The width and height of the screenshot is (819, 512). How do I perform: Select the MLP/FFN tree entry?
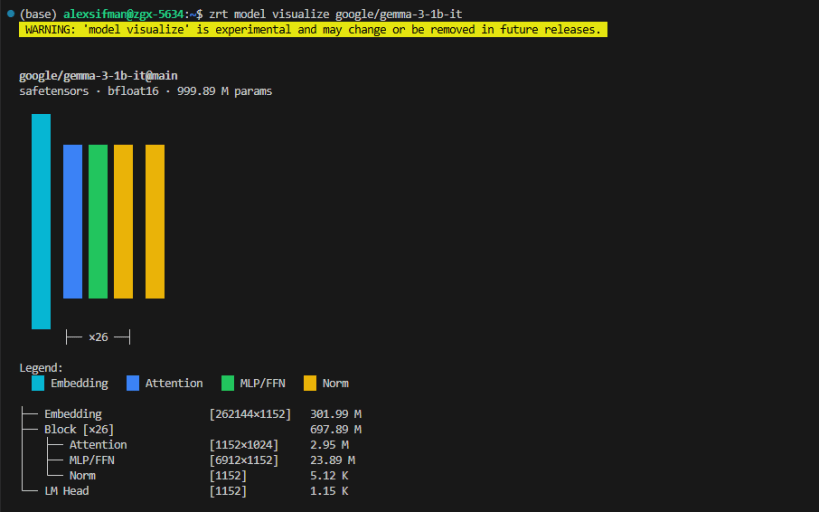click(92, 460)
